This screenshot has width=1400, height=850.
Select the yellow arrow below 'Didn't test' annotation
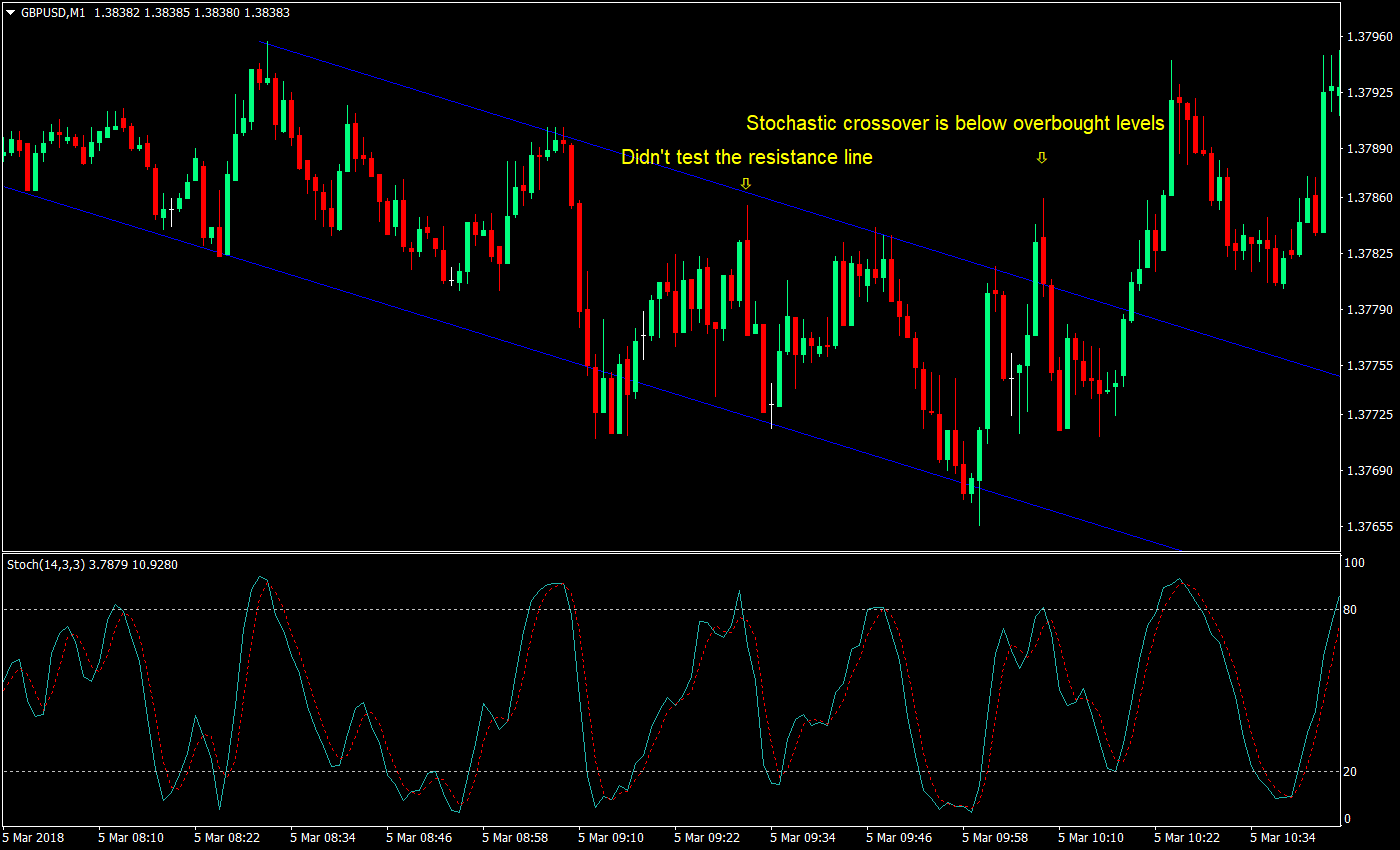(746, 184)
